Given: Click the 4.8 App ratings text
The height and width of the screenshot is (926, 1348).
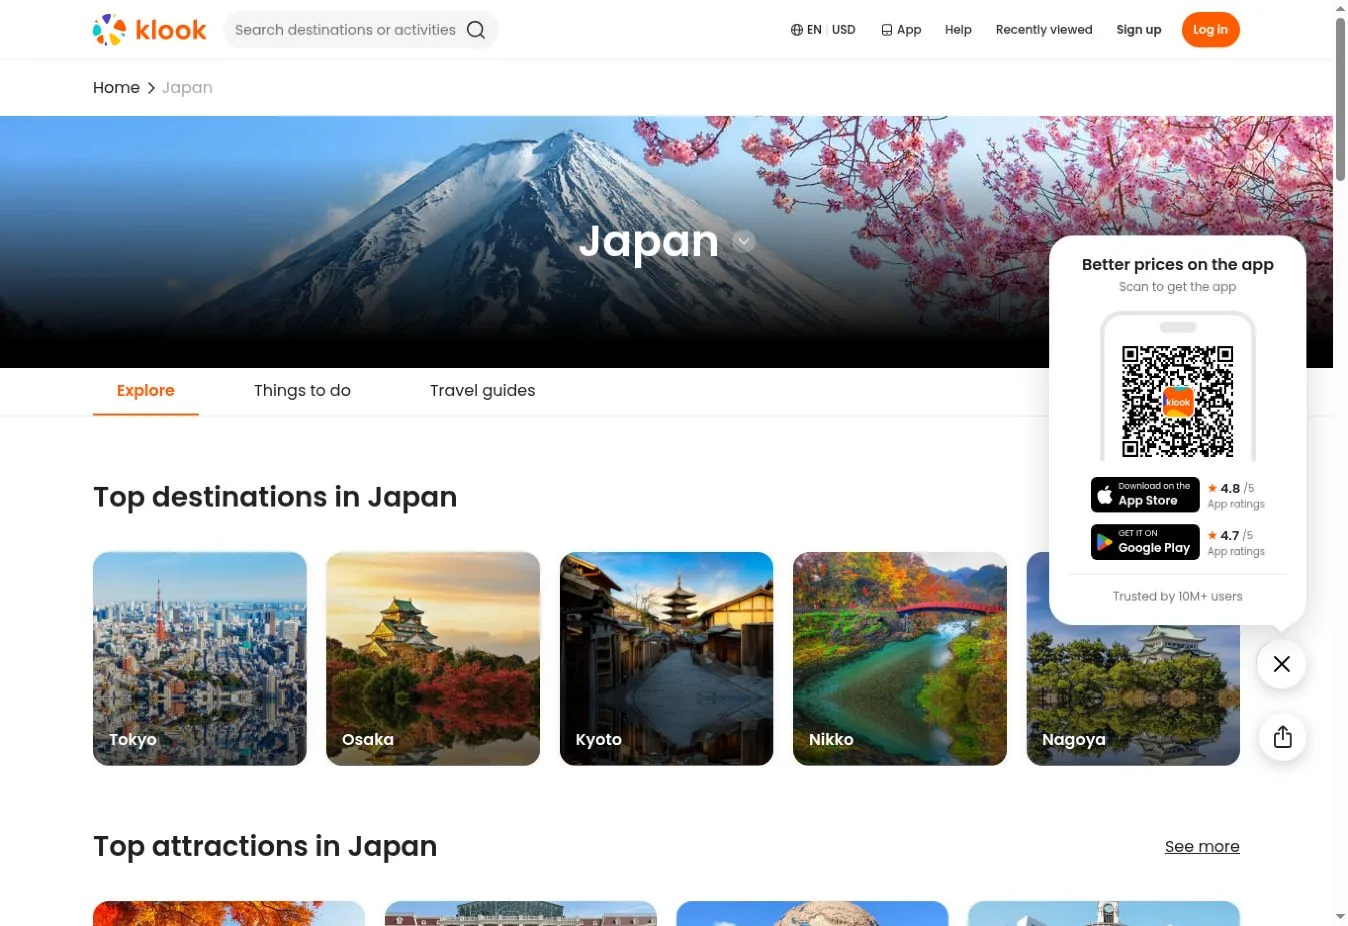Looking at the screenshot, I should click(1236, 495).
